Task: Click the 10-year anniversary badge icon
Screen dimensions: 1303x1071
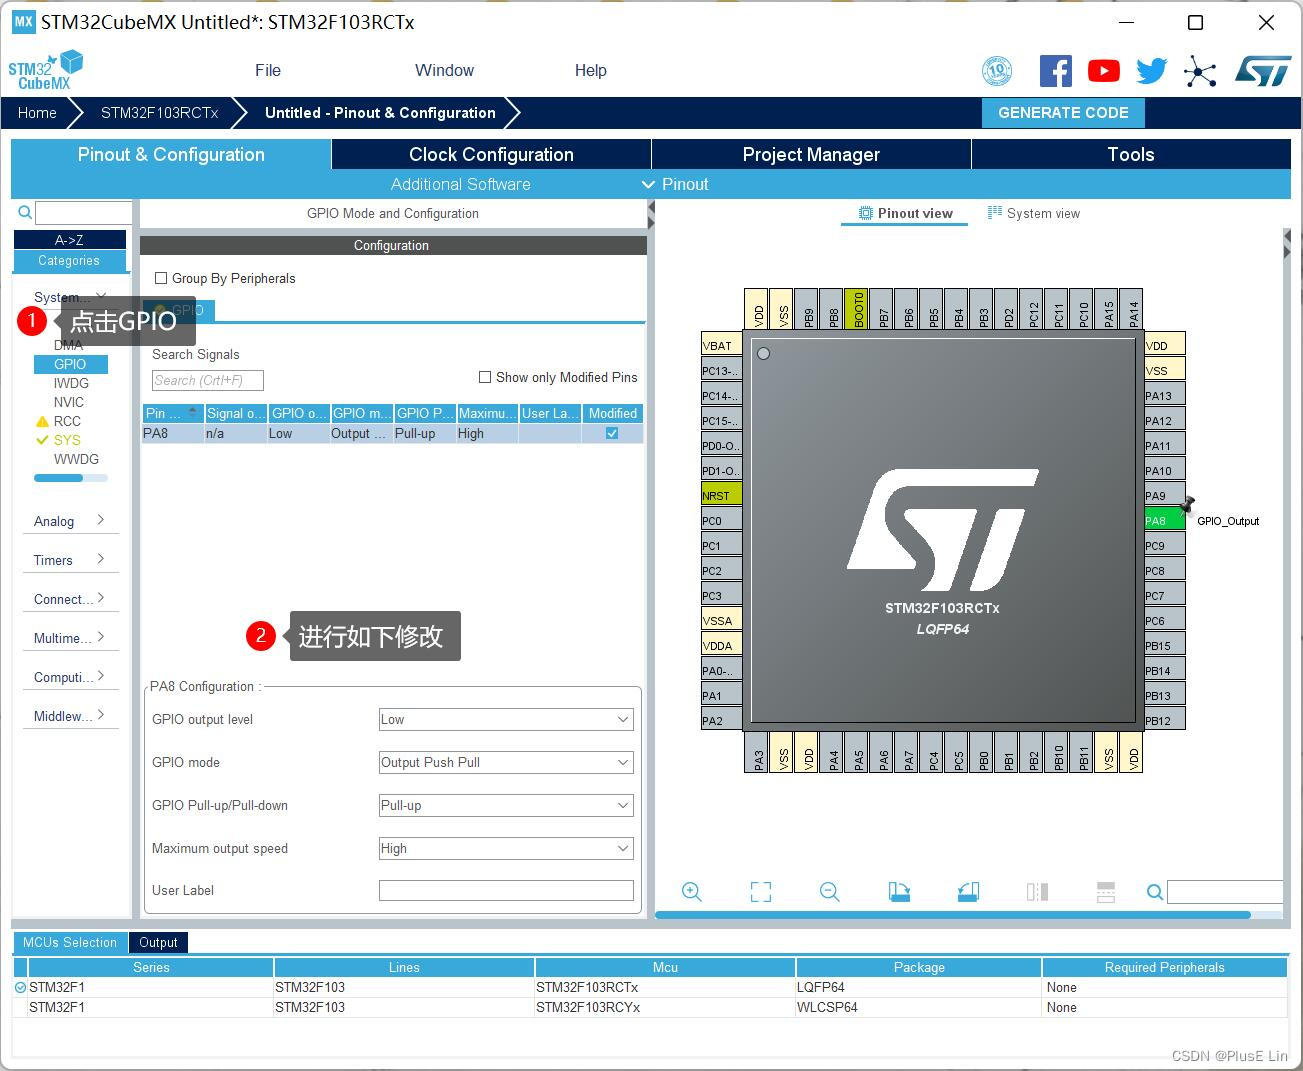Action: click(x=997, y=71)
